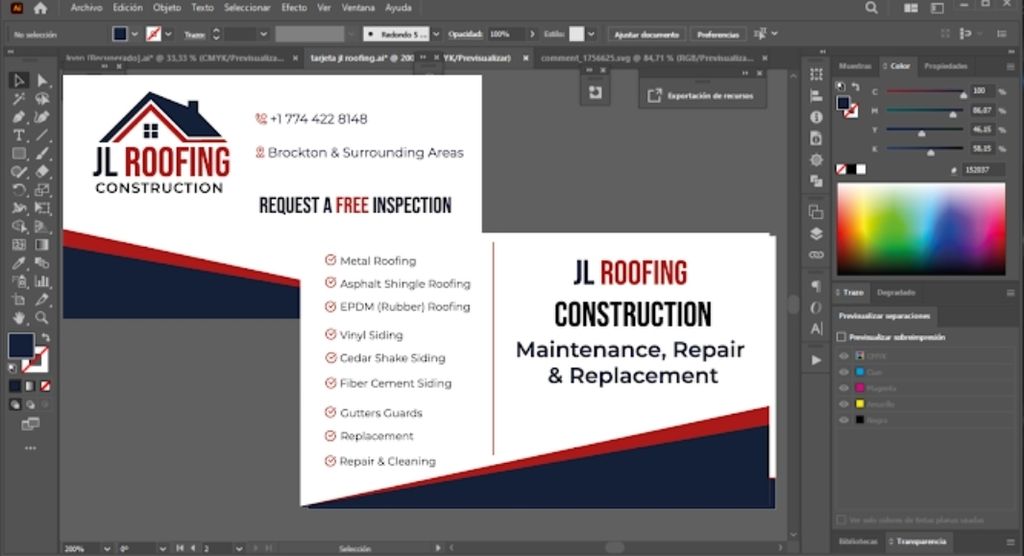Pick a color from the spectrum ramp
This screenshot has width=1024, height=556.
coord(921,229)
